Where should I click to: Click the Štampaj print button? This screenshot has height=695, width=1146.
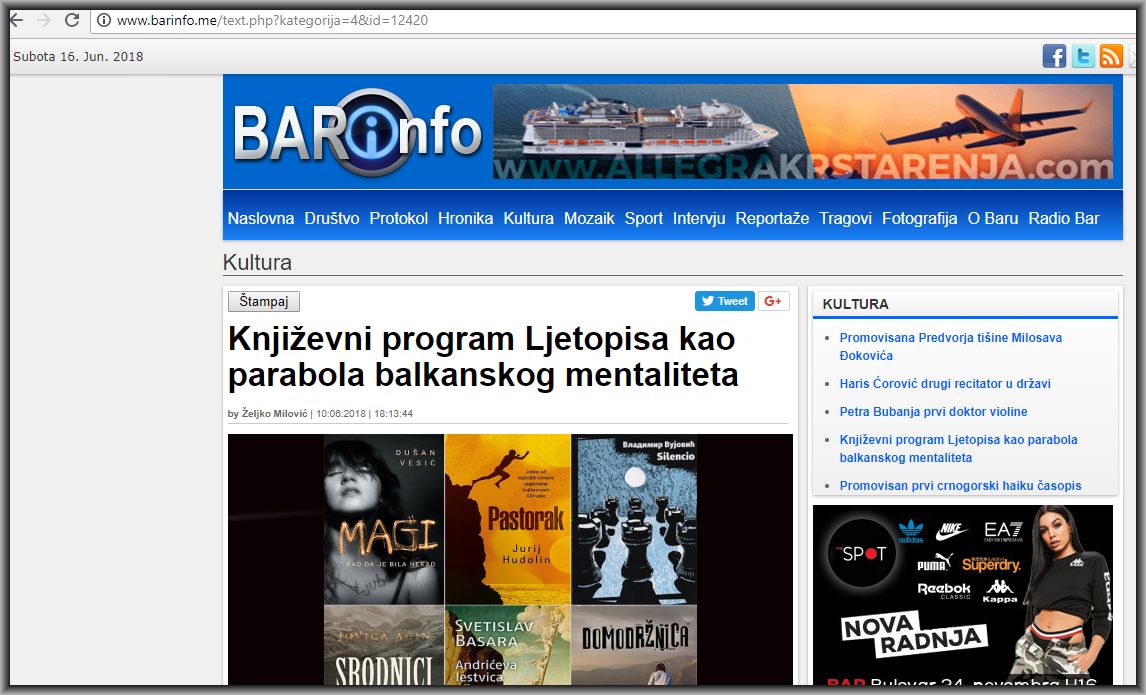[x=264, y=301]
